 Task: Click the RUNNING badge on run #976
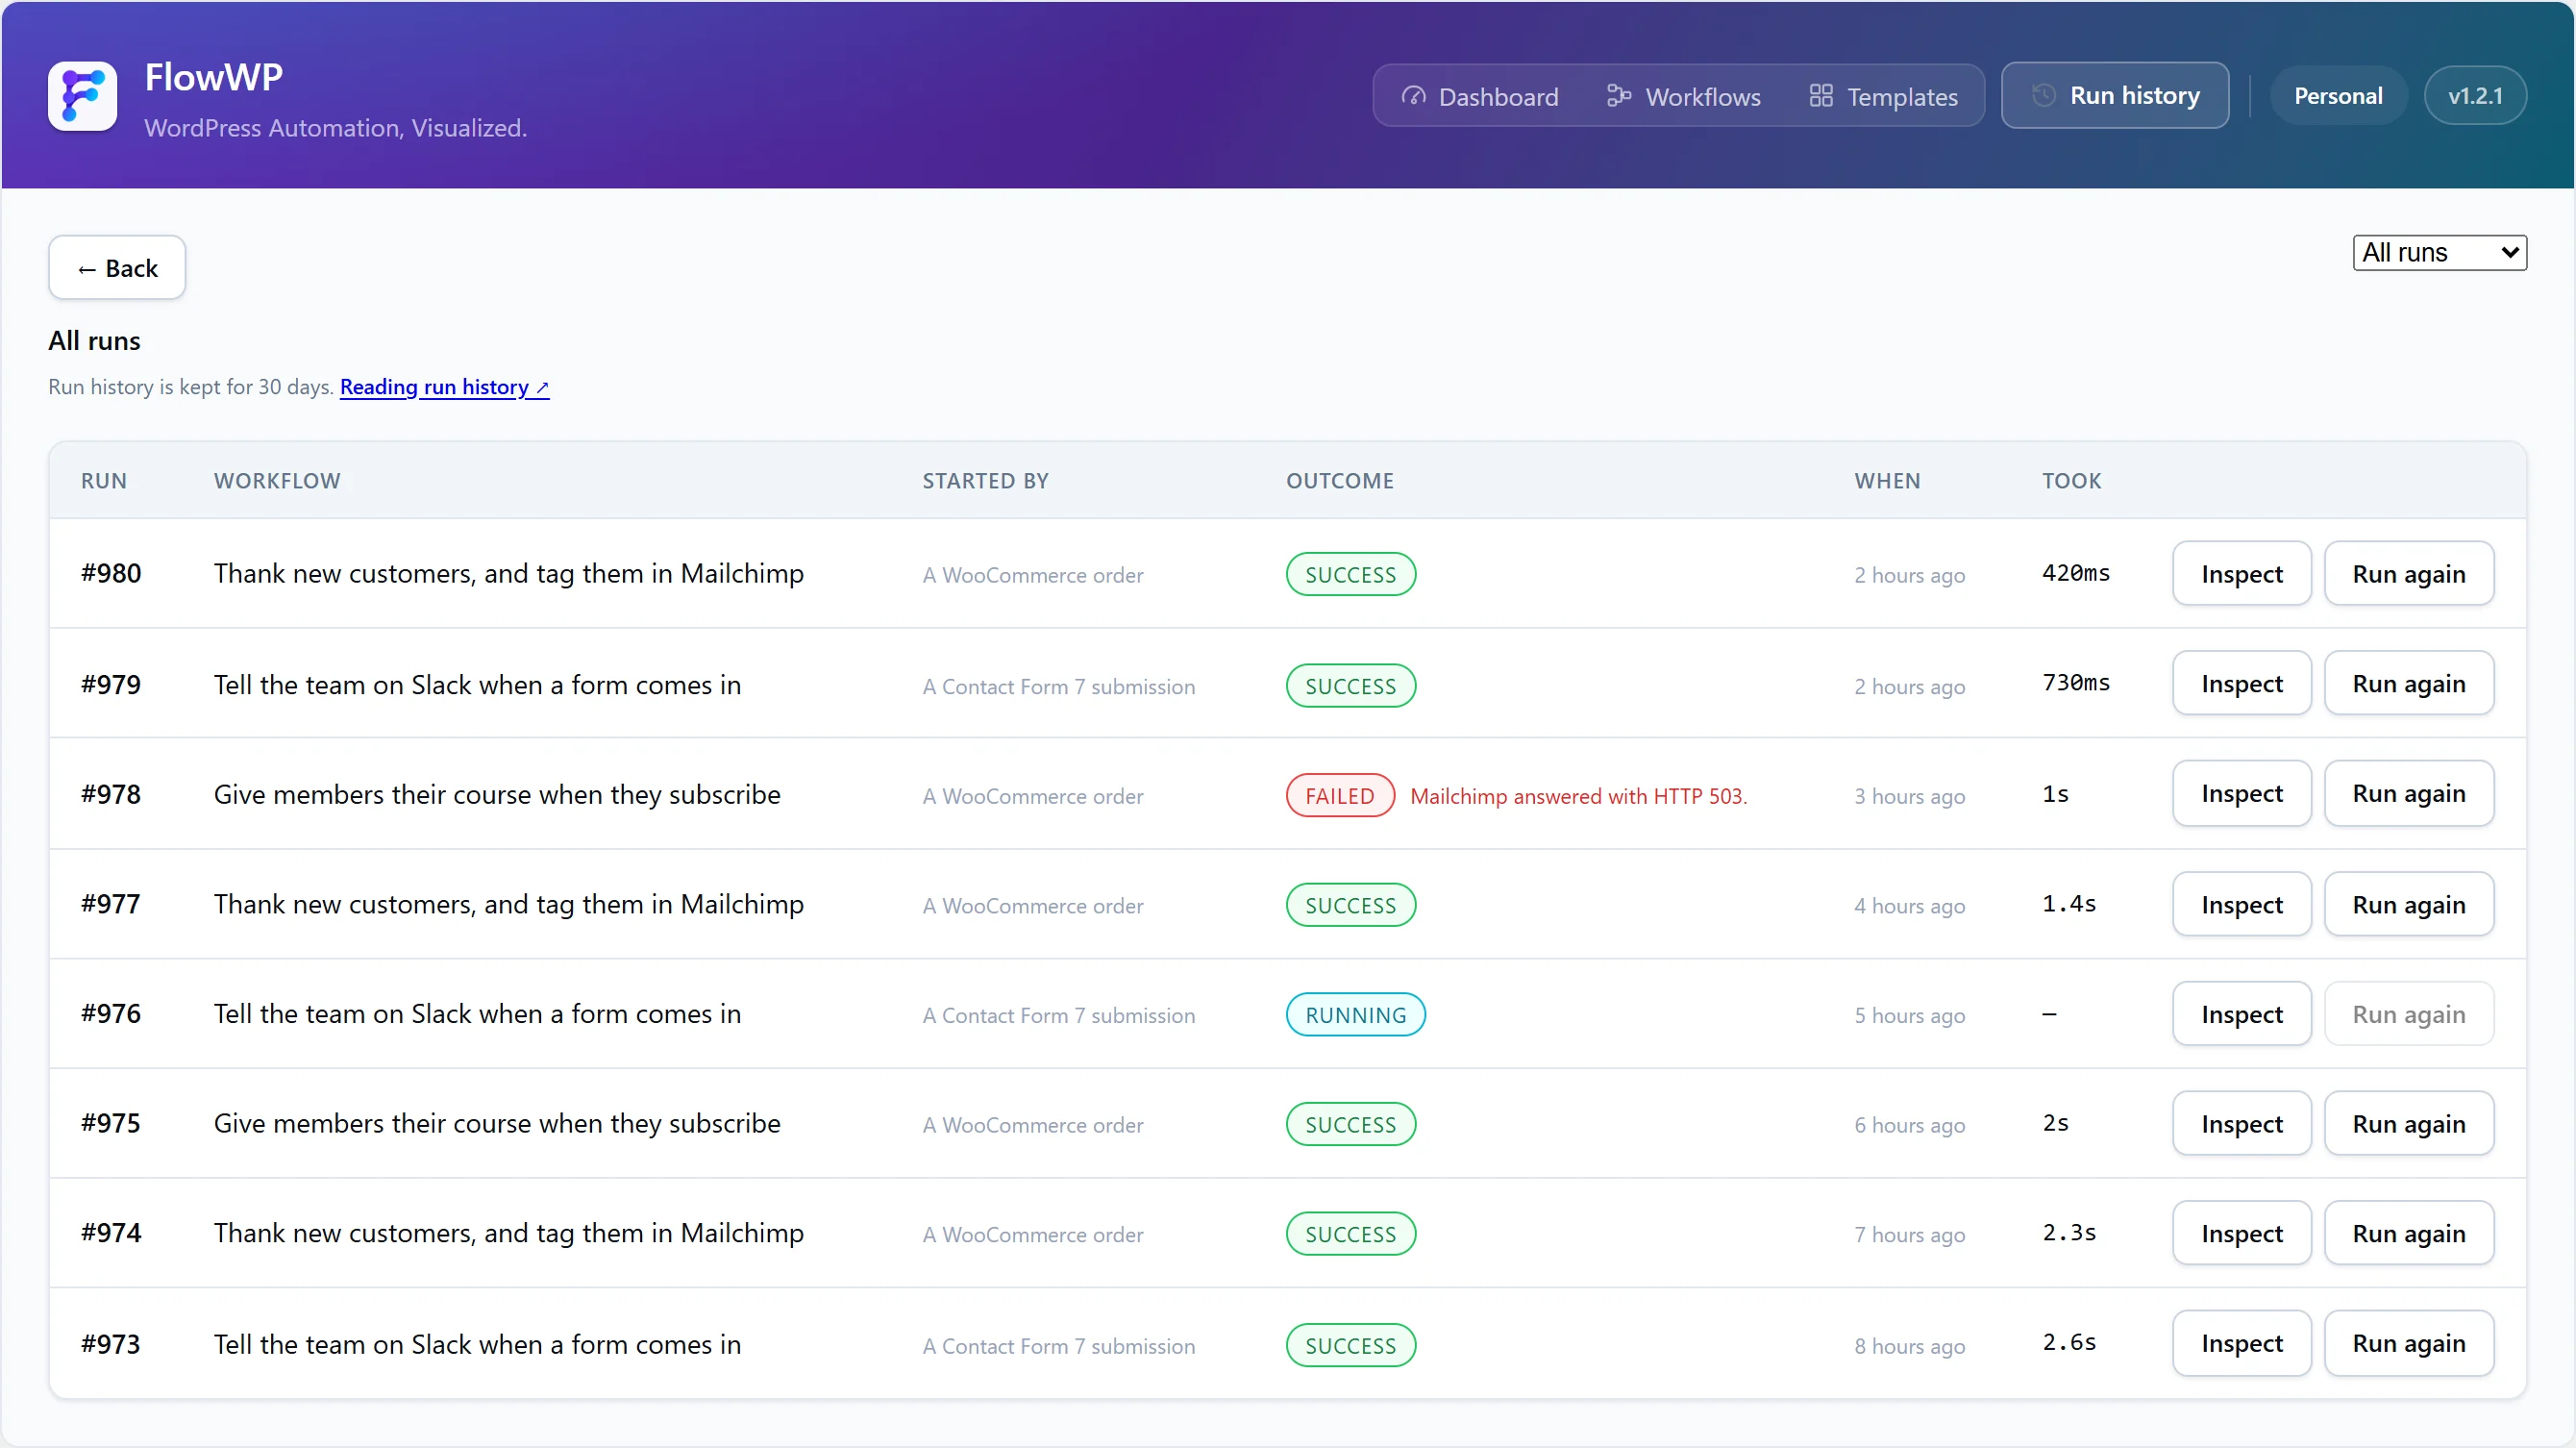(x=1355, y=1015)
